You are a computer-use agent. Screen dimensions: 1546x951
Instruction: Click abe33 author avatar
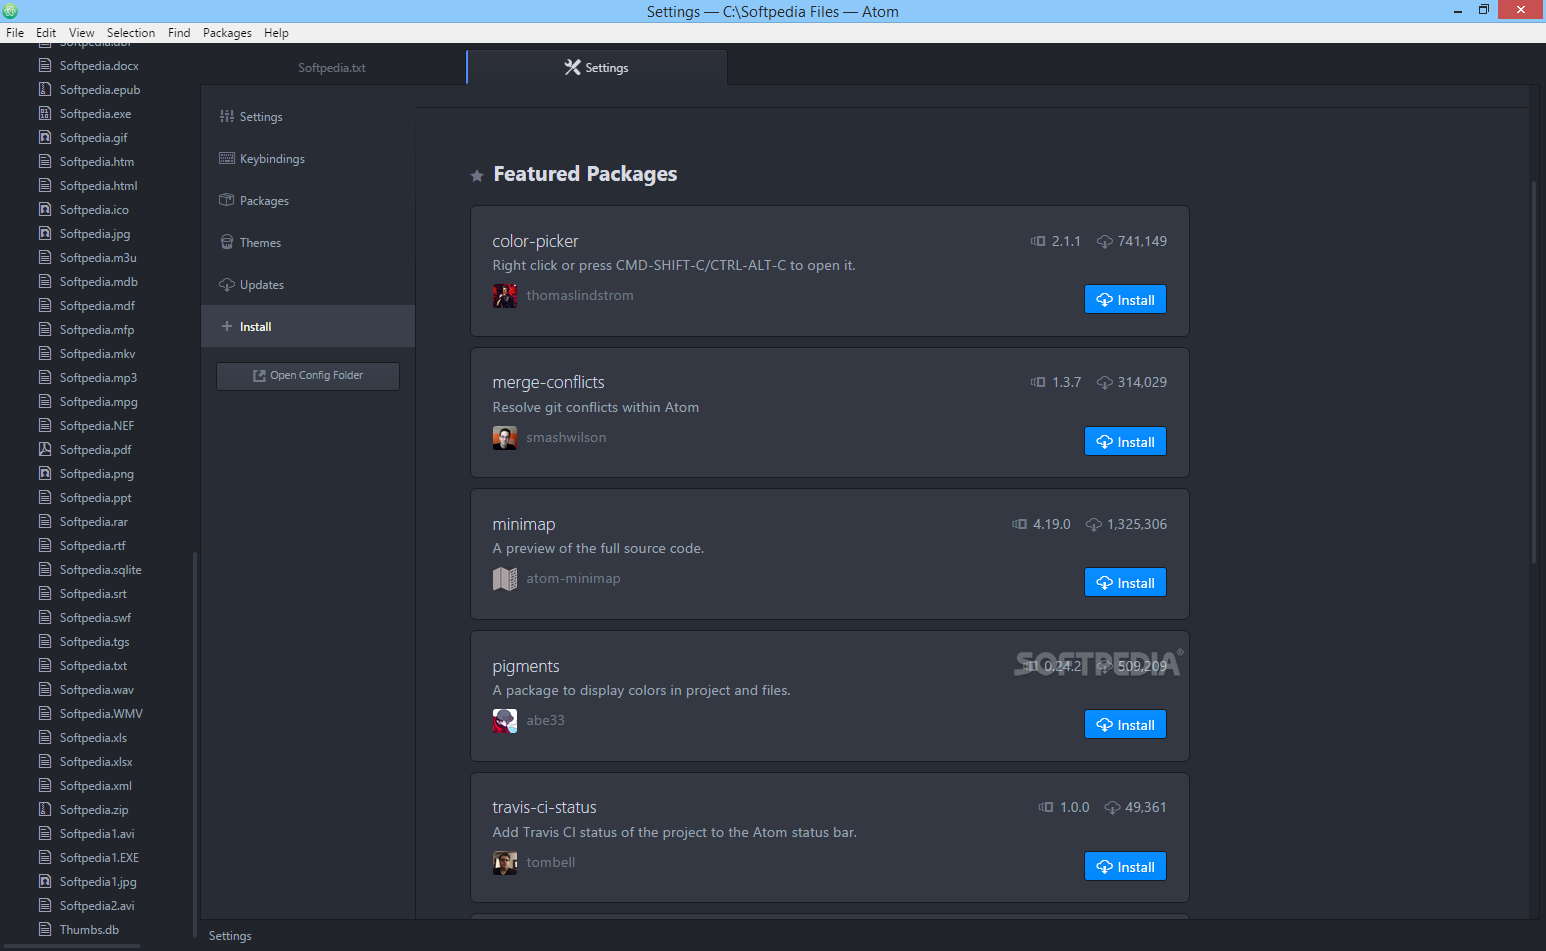pyautogui.click(x=505, y=721)
